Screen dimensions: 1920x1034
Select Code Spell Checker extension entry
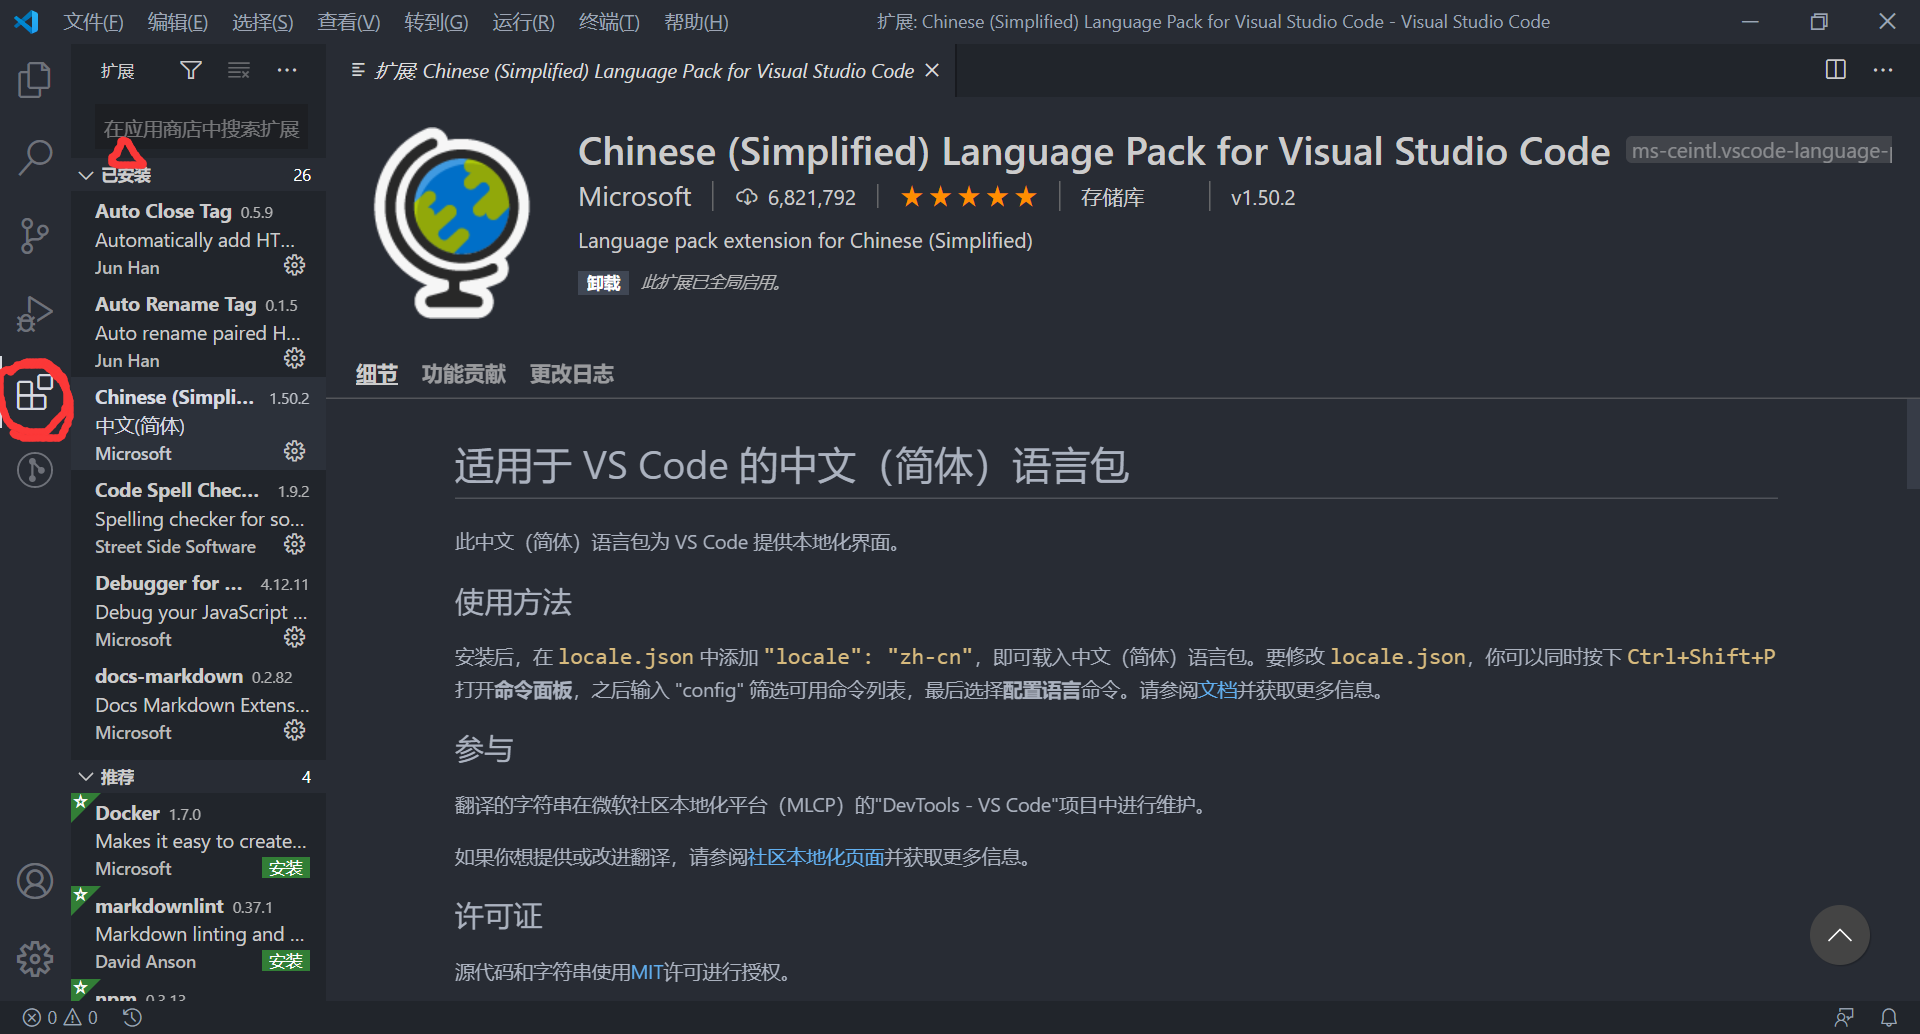198,517
